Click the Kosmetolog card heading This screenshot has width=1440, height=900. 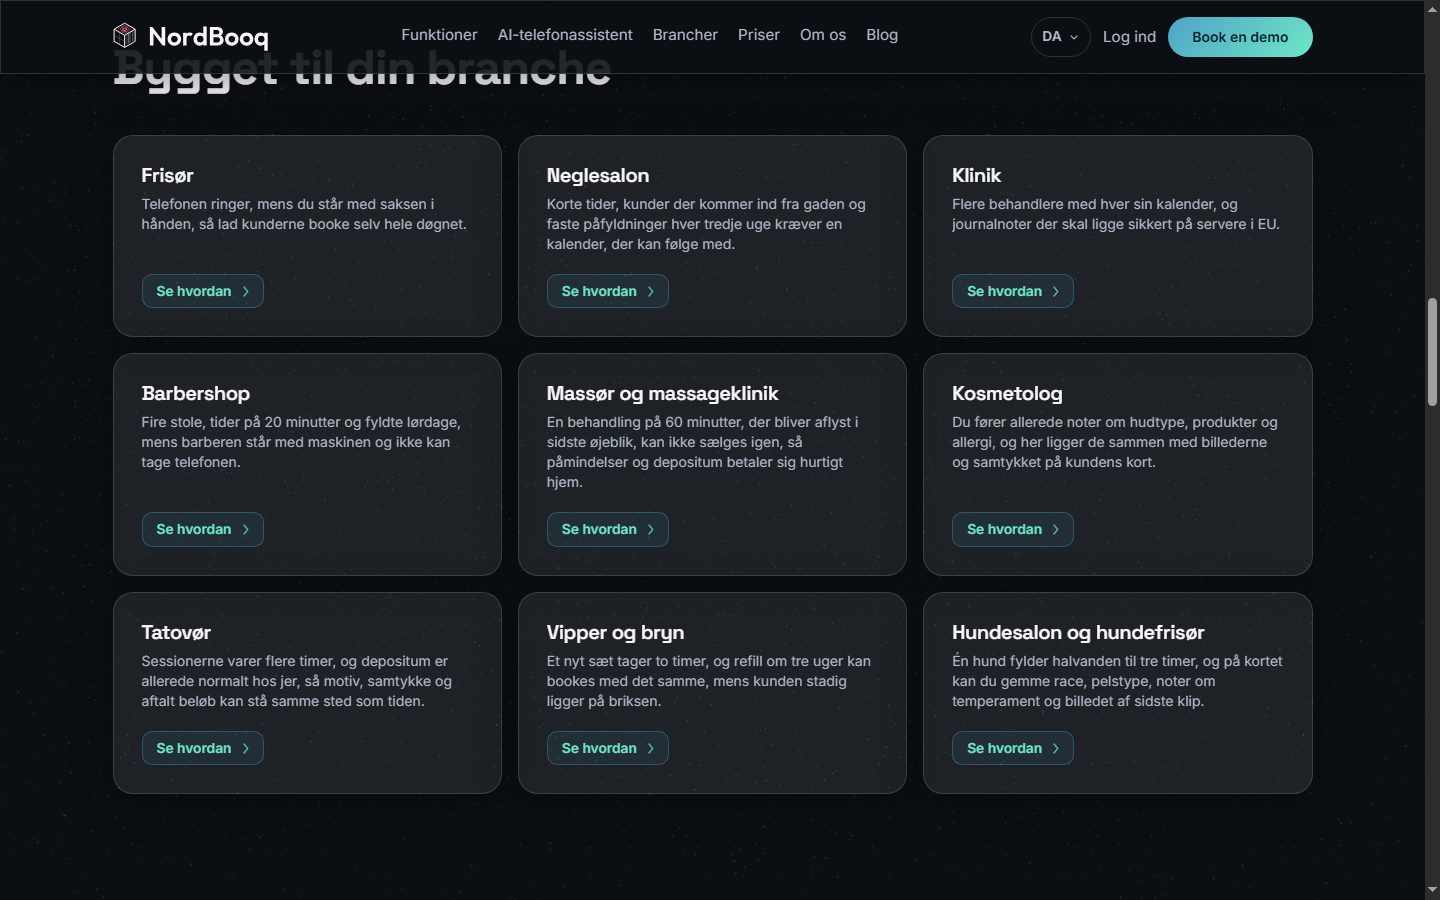pyautogui.click(x=1007, y=393)
